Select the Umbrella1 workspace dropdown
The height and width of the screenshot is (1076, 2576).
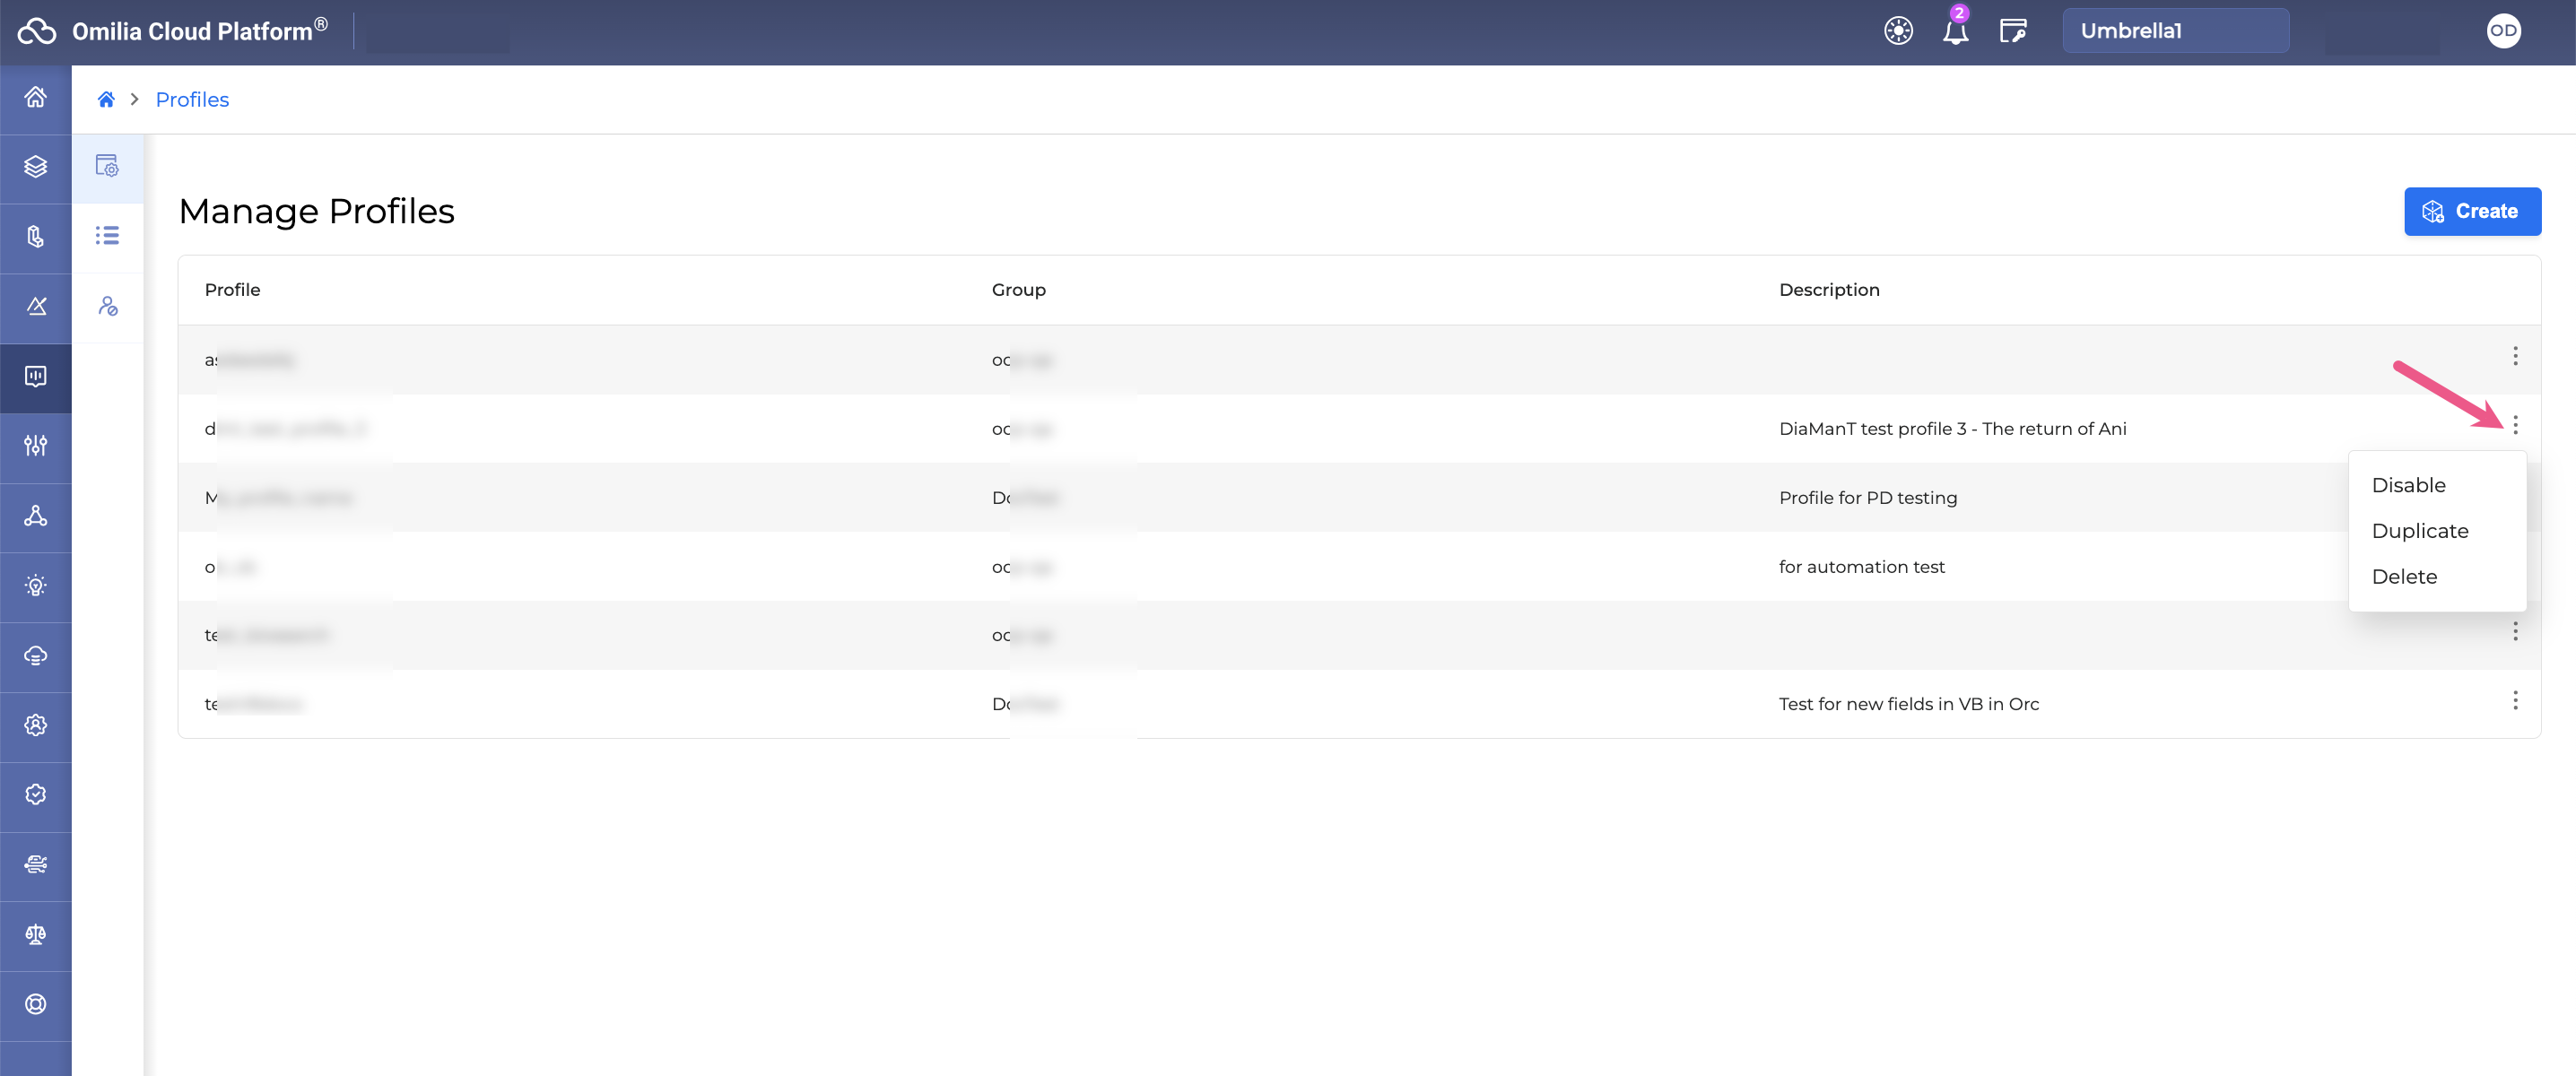[2175, 30]
